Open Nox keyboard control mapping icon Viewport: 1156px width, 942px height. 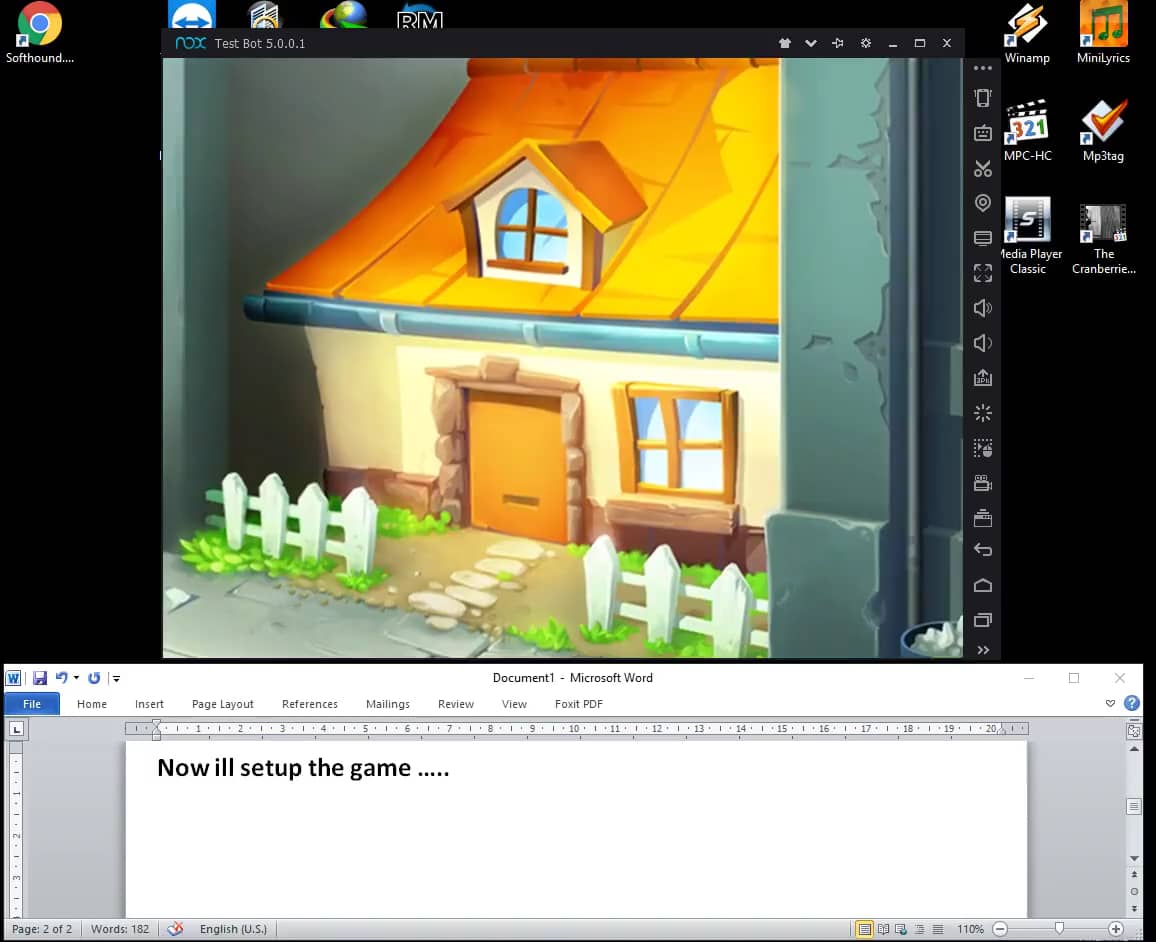pos(982,133)
